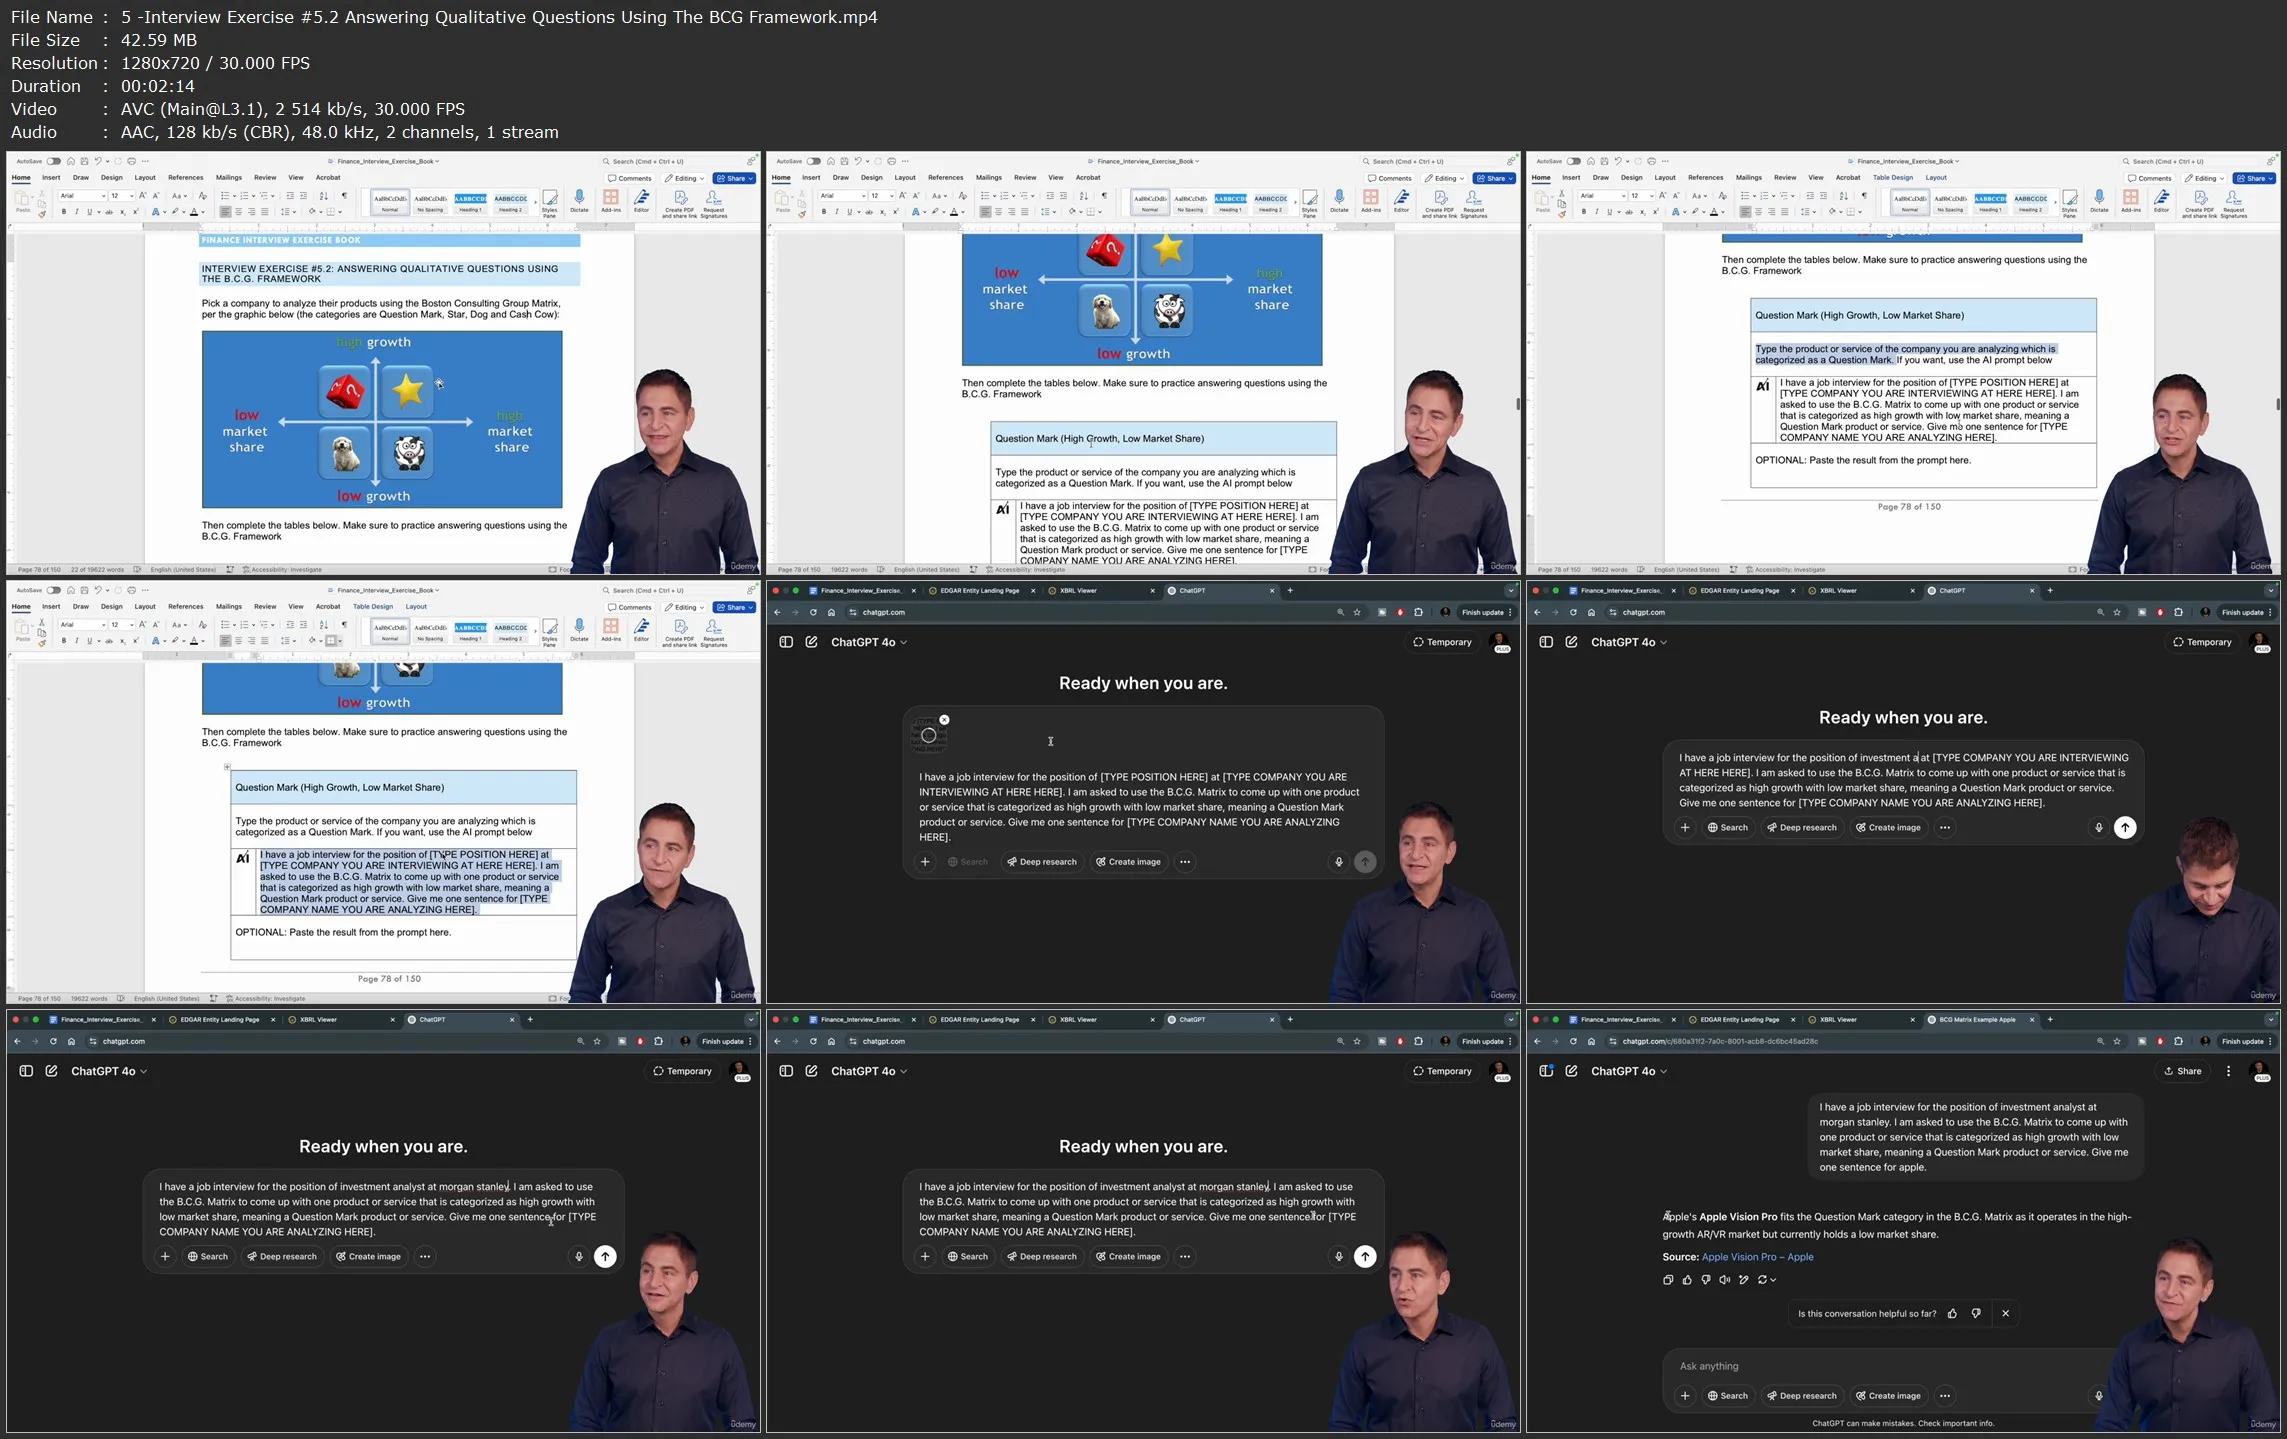
Task: Pick font color (red A) in exercise-title Word frame
Action: 195,212
